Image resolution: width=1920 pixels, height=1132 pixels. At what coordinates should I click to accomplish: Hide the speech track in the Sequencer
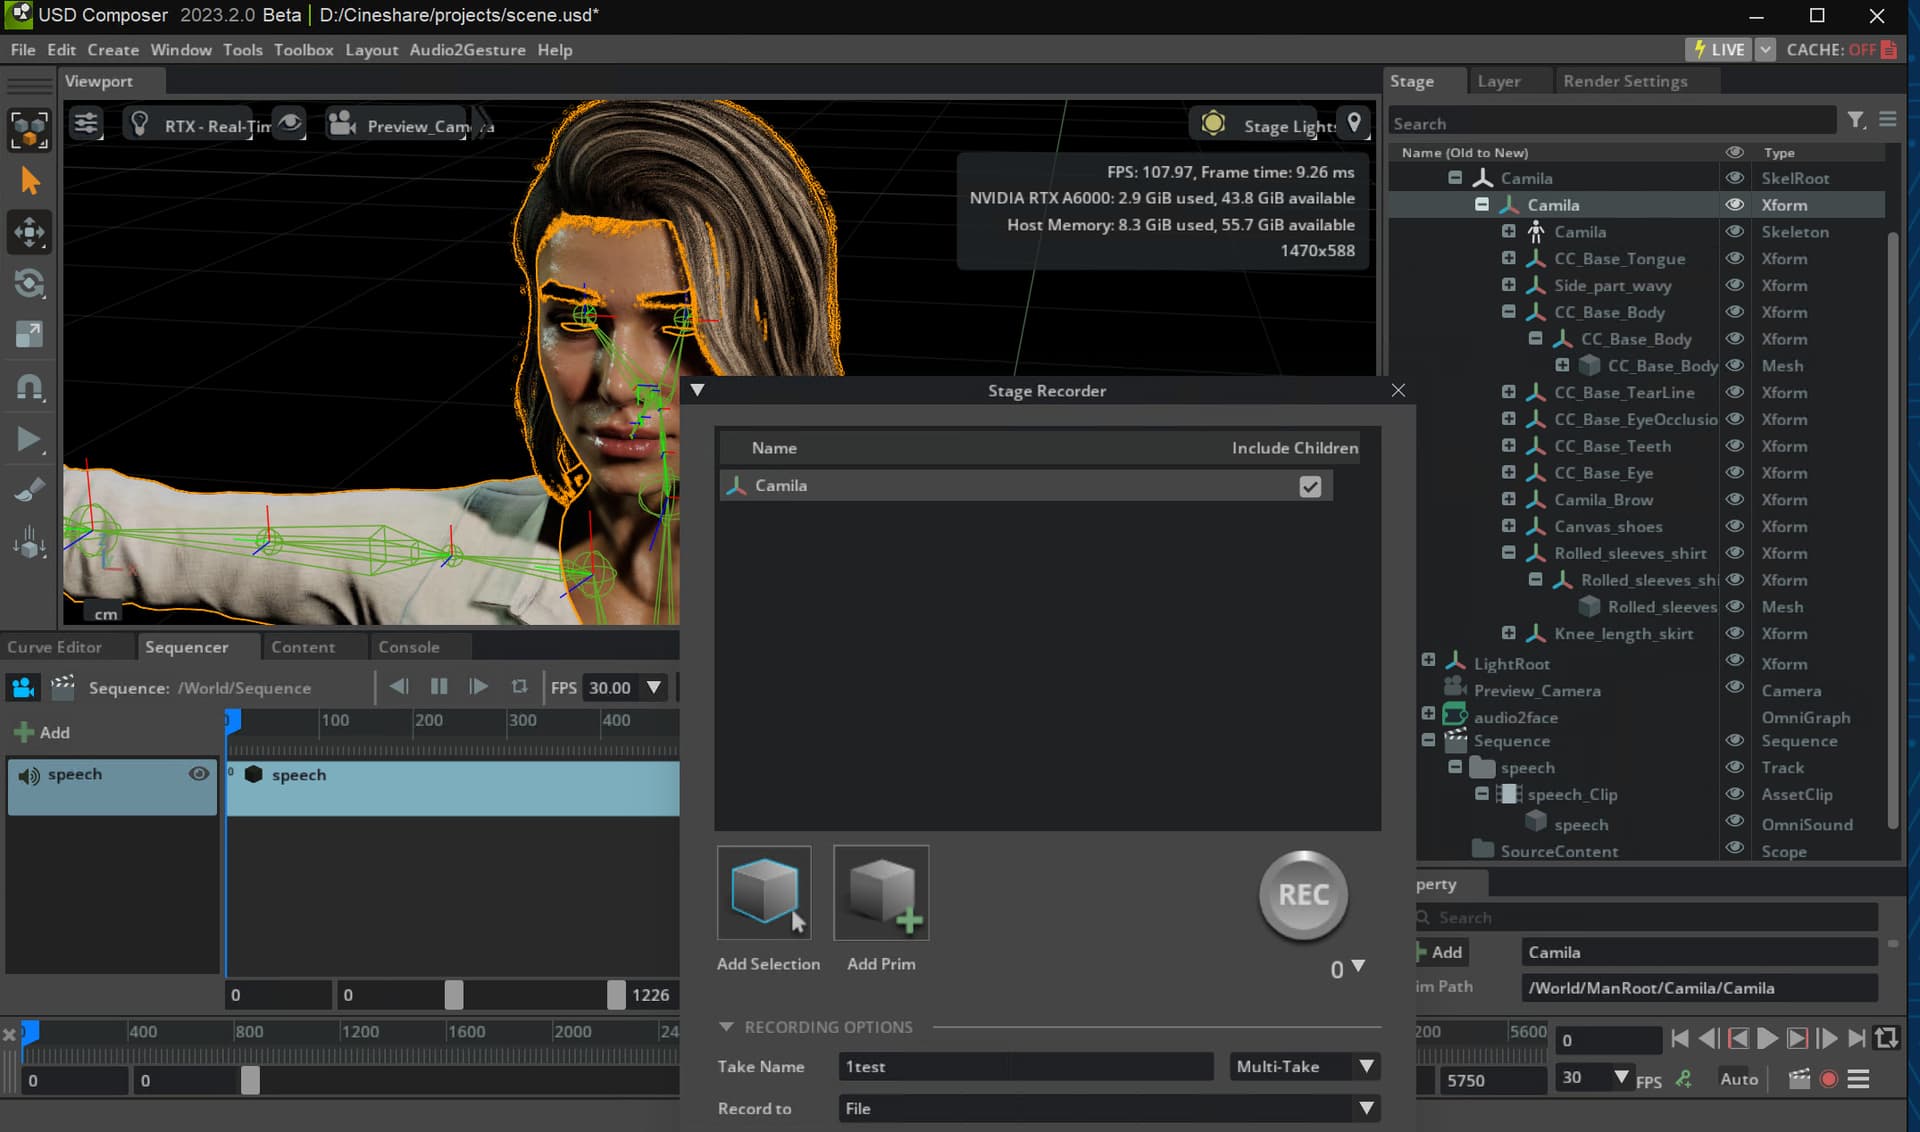(199, 774)
